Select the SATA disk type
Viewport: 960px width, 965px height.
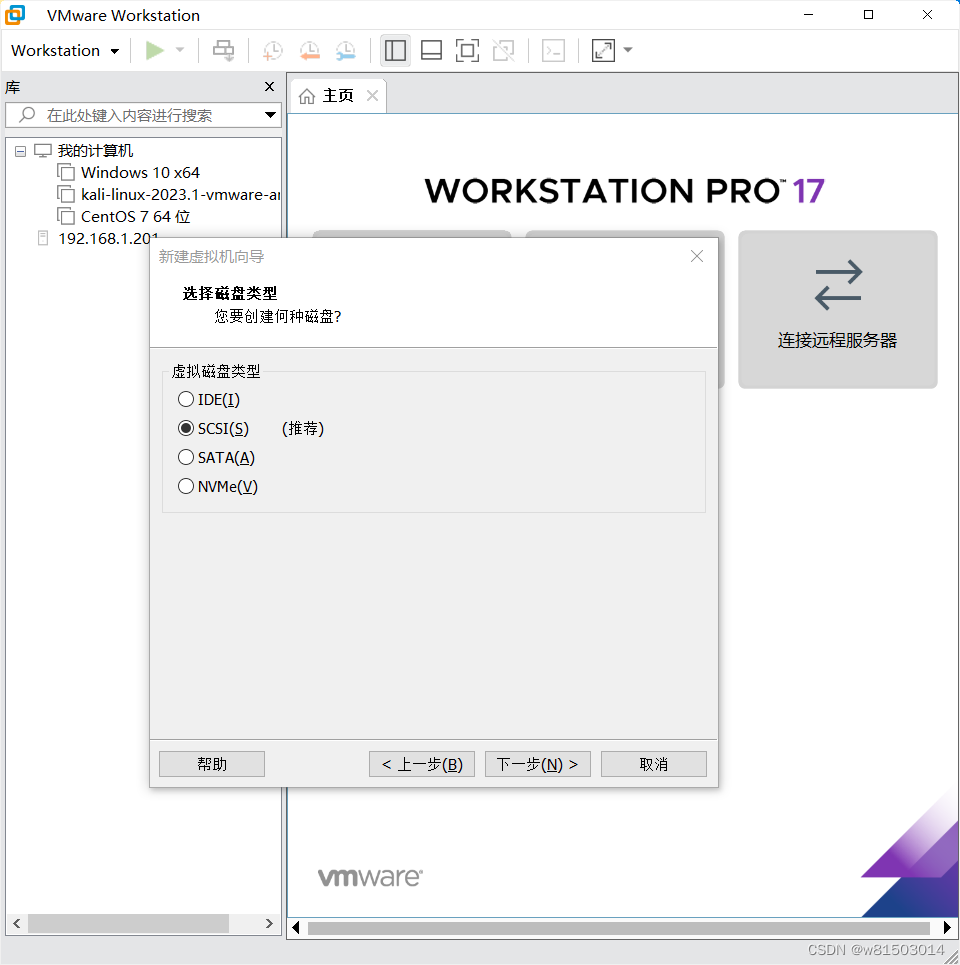tap(186, 457)
